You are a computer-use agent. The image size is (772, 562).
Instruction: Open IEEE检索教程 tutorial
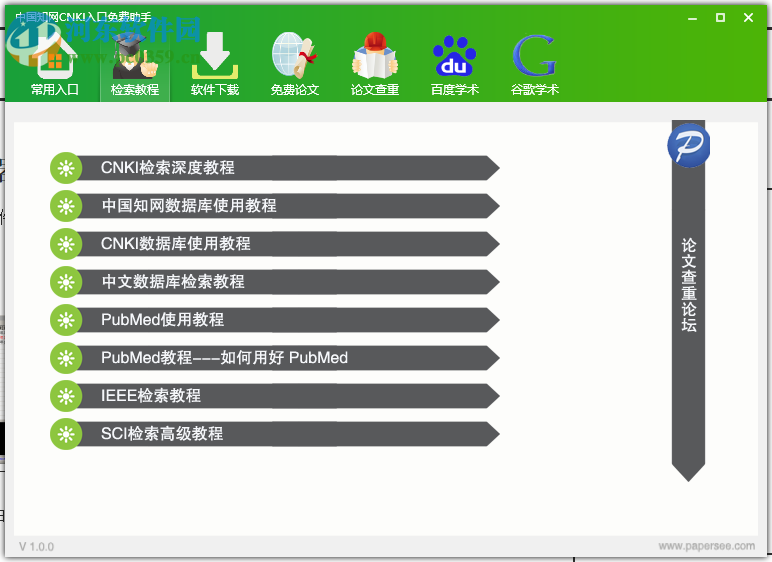coord(290,396)
